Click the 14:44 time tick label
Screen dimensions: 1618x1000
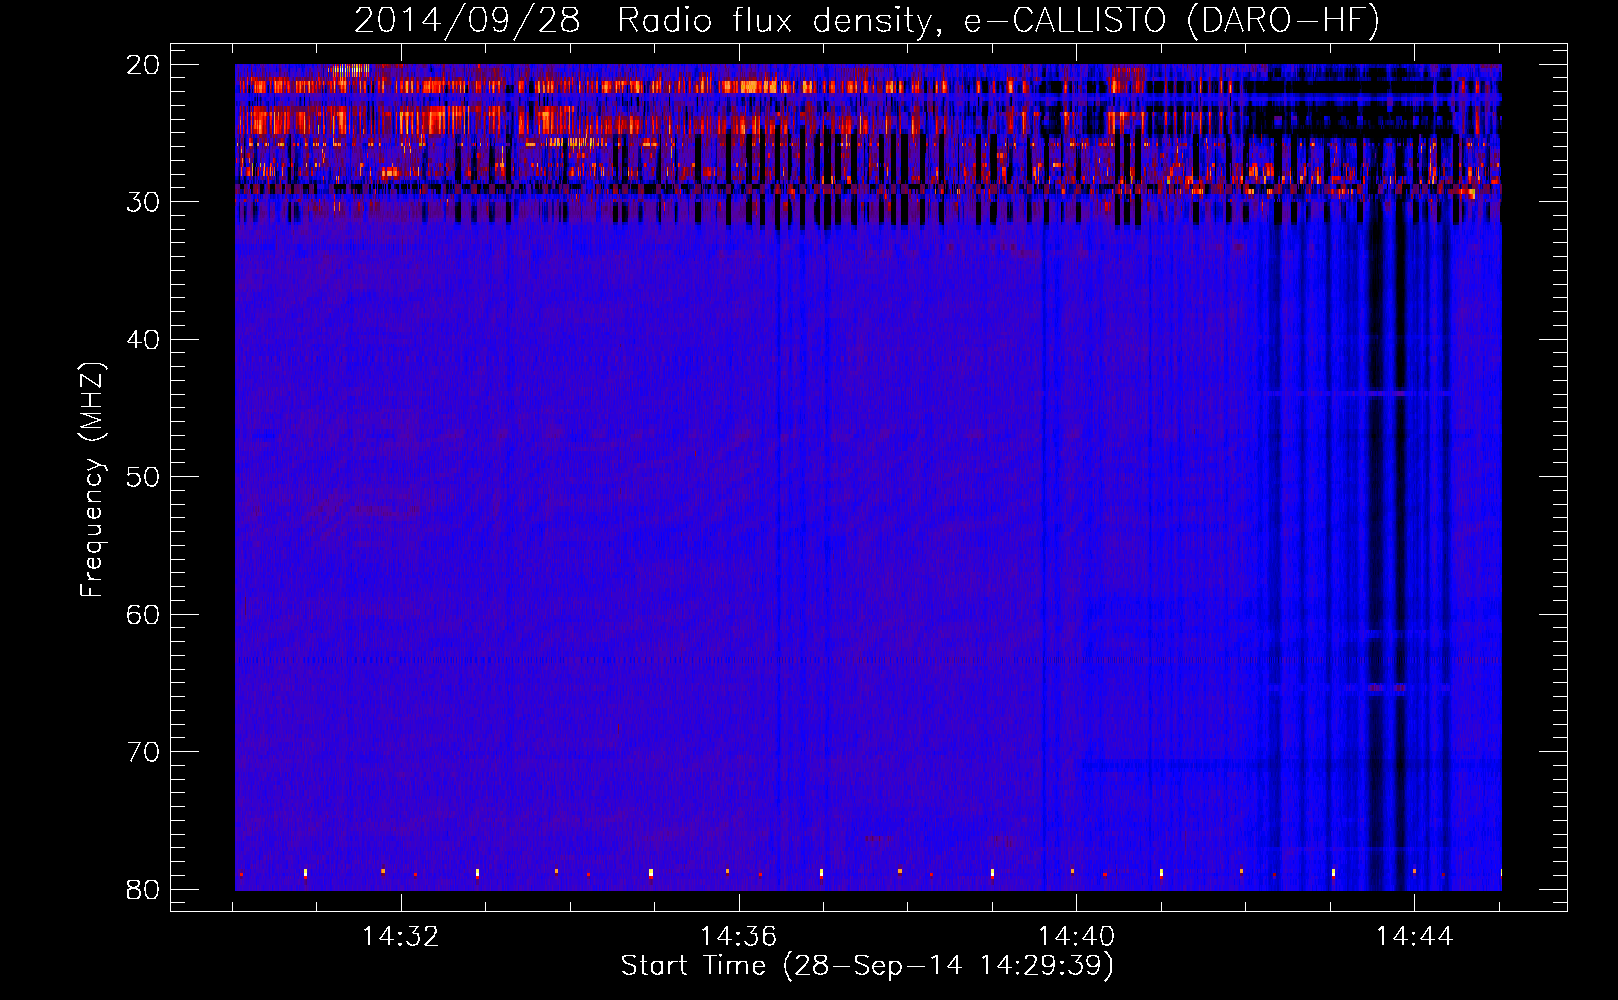[1414, 937]
